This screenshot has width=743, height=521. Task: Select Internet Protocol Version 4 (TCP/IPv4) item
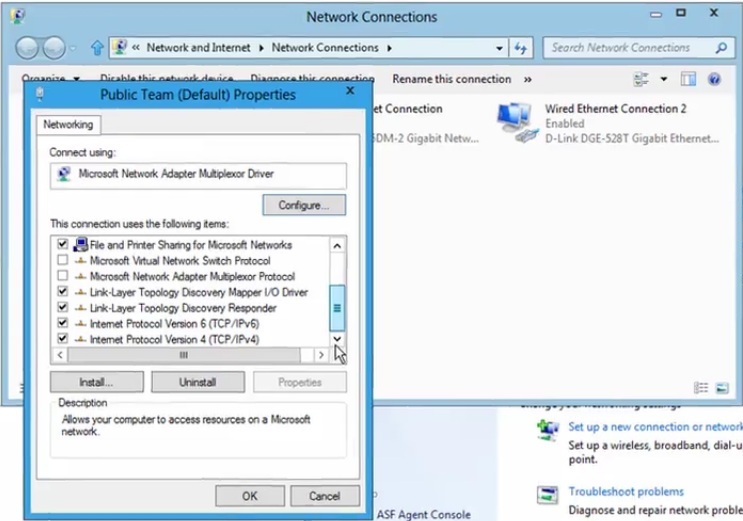pyautogui.click(x=174, y=339)
